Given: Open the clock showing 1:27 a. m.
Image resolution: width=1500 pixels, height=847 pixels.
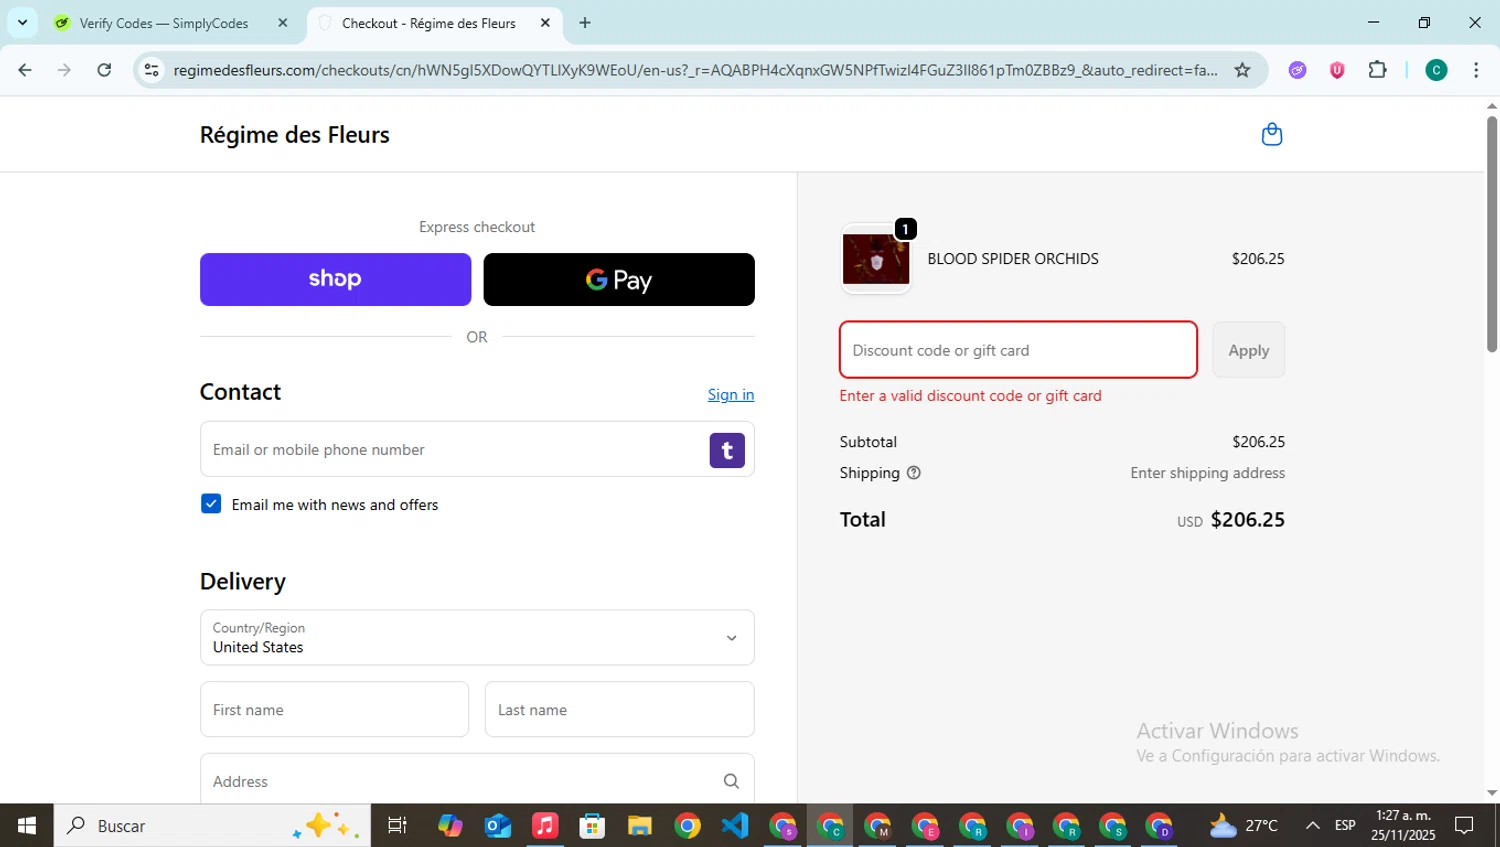Looking at the screenshot, I should (1403, 826).
